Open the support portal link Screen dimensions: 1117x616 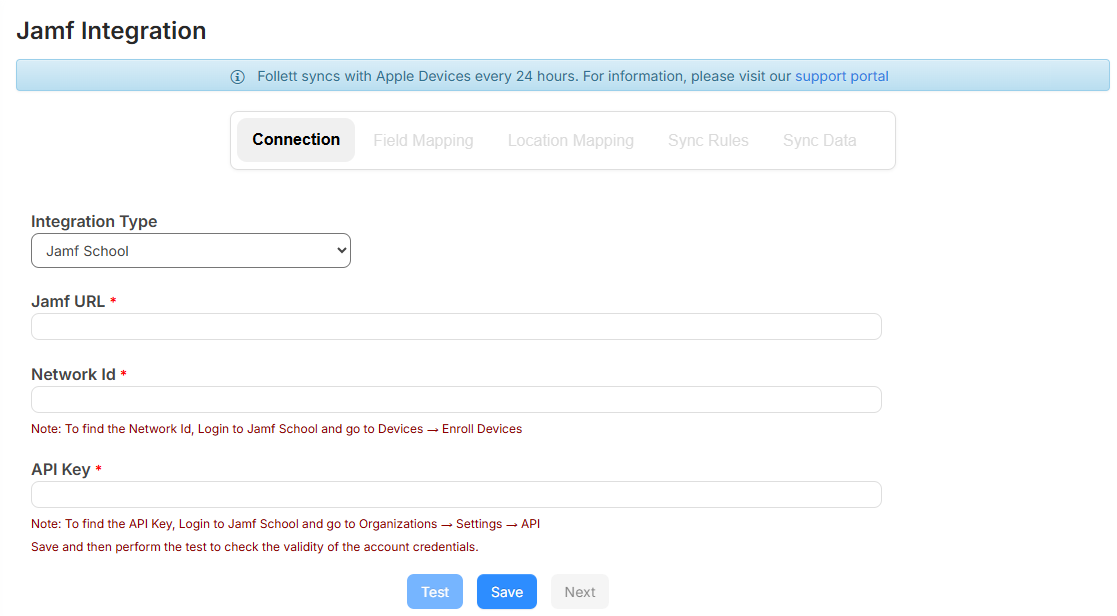pos(841,75)
